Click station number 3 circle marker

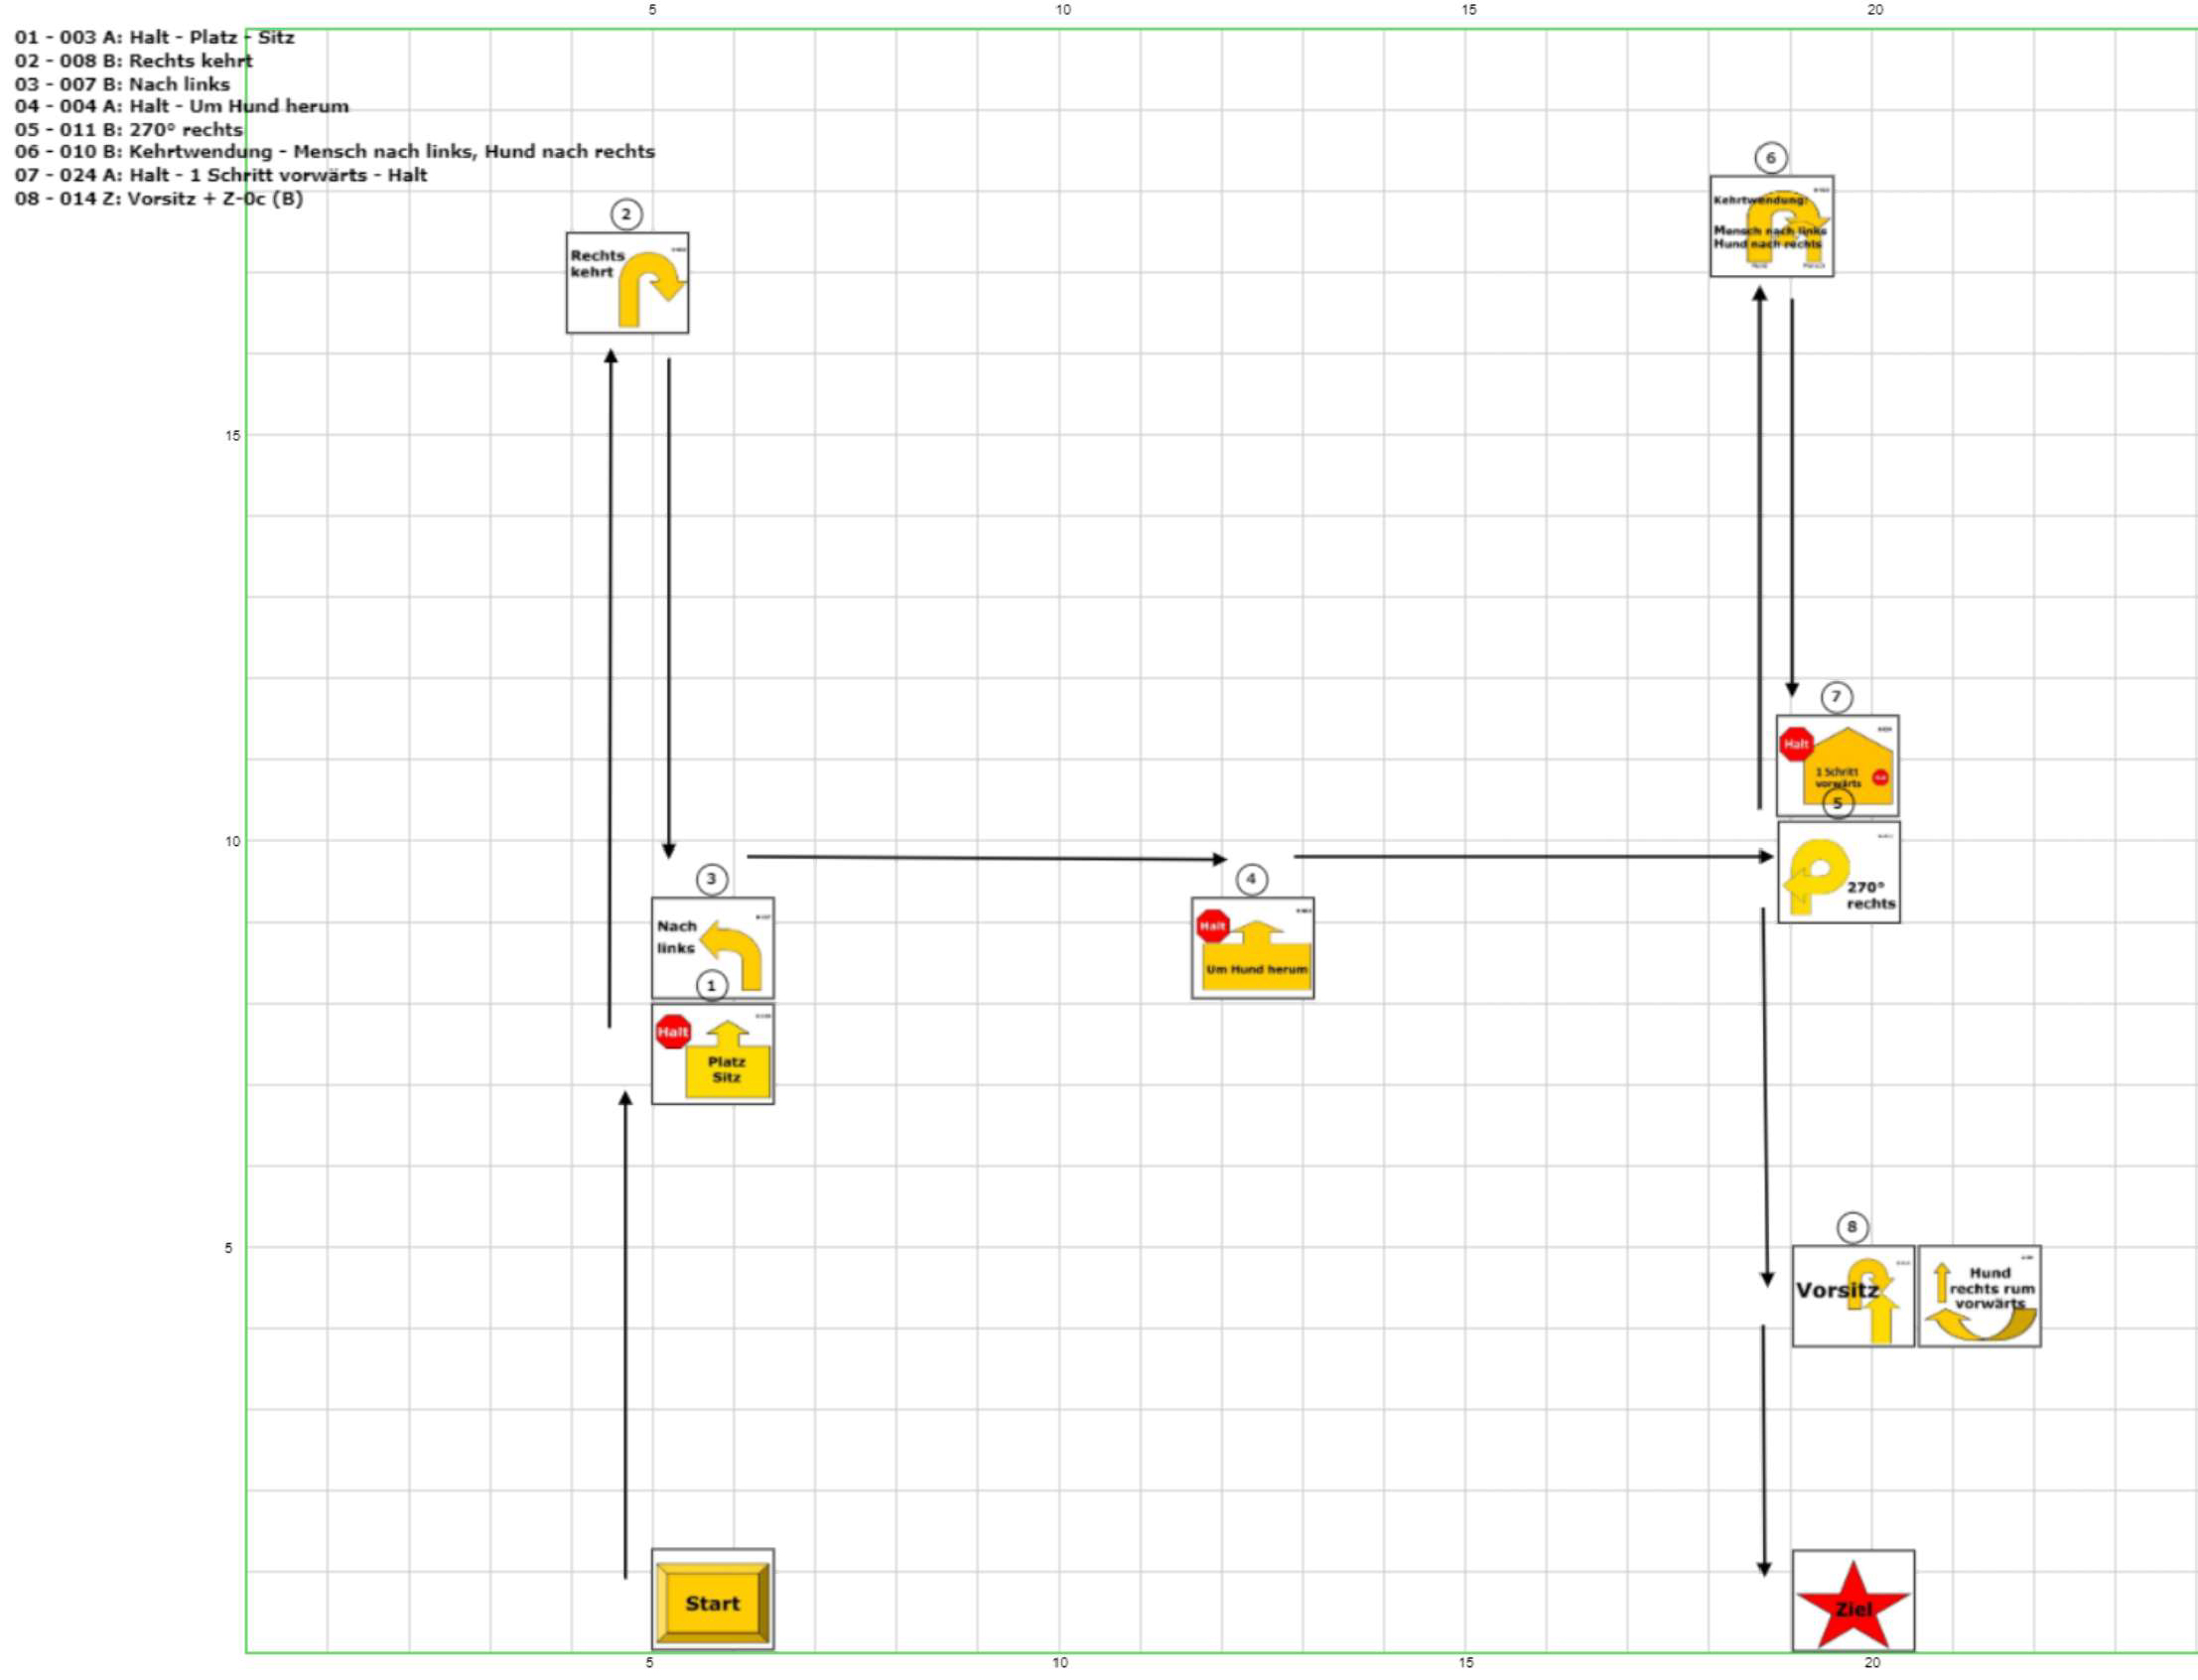pos(711,880)
